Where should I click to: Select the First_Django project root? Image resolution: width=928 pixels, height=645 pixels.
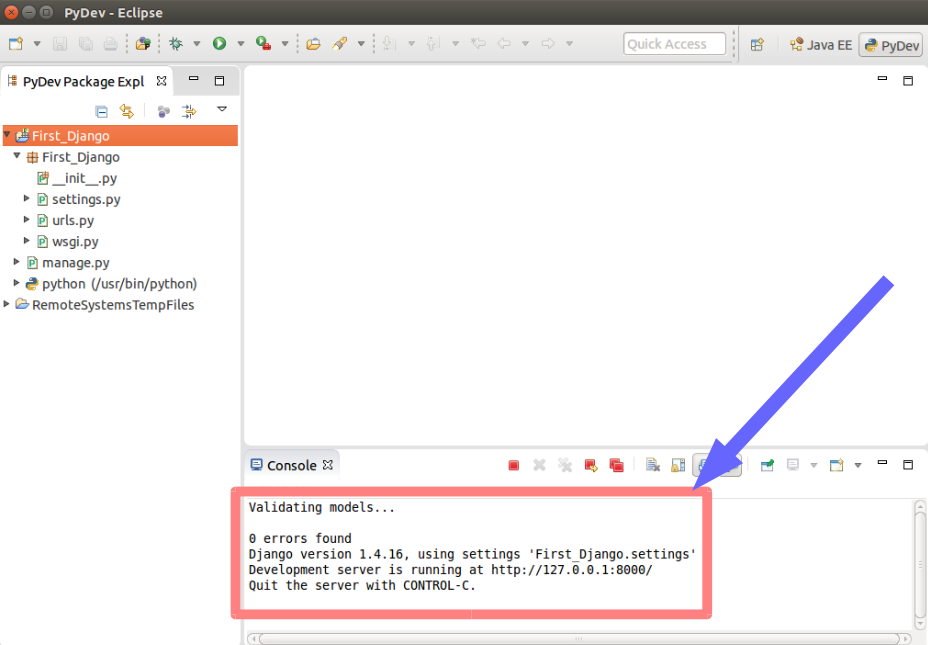coord(120,136)
